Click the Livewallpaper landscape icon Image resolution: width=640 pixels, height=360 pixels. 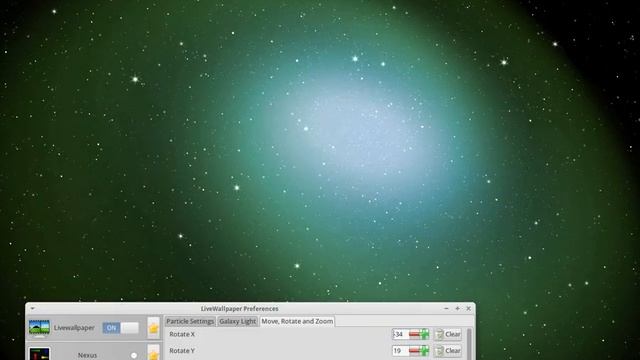click(x=39, y=328)
